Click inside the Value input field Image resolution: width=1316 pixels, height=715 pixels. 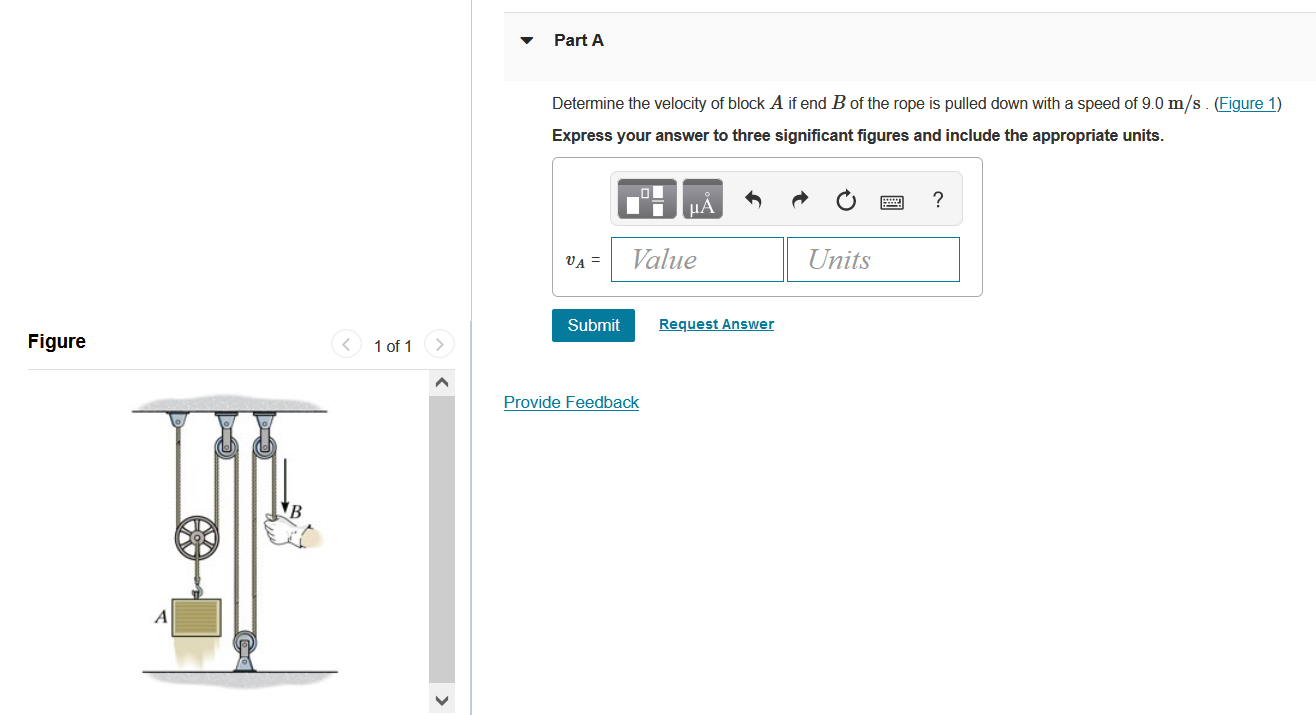pyautogui.click(x=697, y=259)
